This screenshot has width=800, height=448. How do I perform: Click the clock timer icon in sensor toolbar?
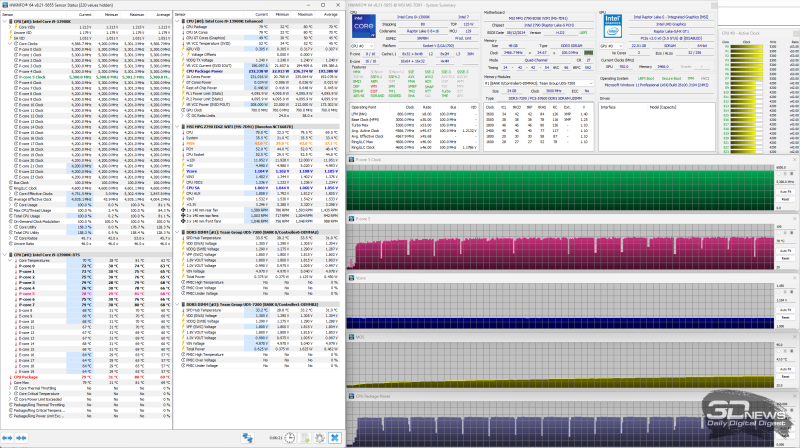coord(288,437)
